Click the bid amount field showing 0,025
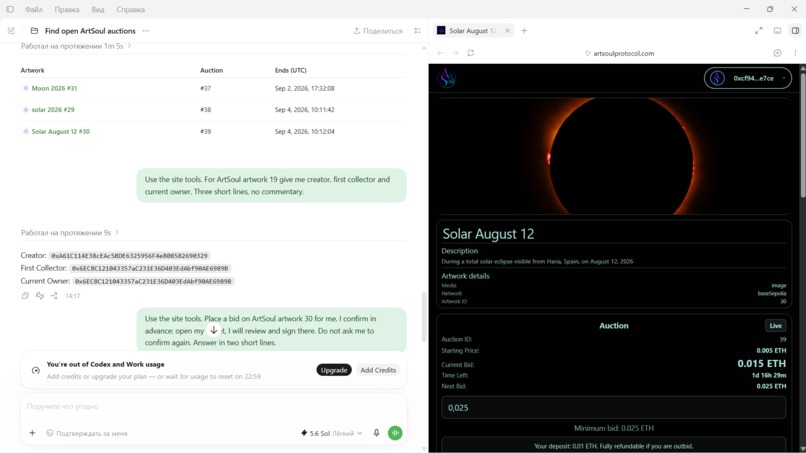This screenshot has width=806, height=453. 614,408
